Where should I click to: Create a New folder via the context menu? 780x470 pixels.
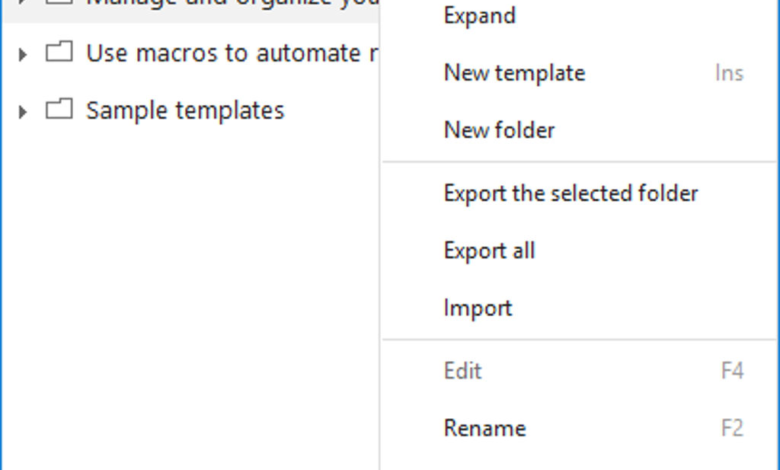[x=499, y=130]
